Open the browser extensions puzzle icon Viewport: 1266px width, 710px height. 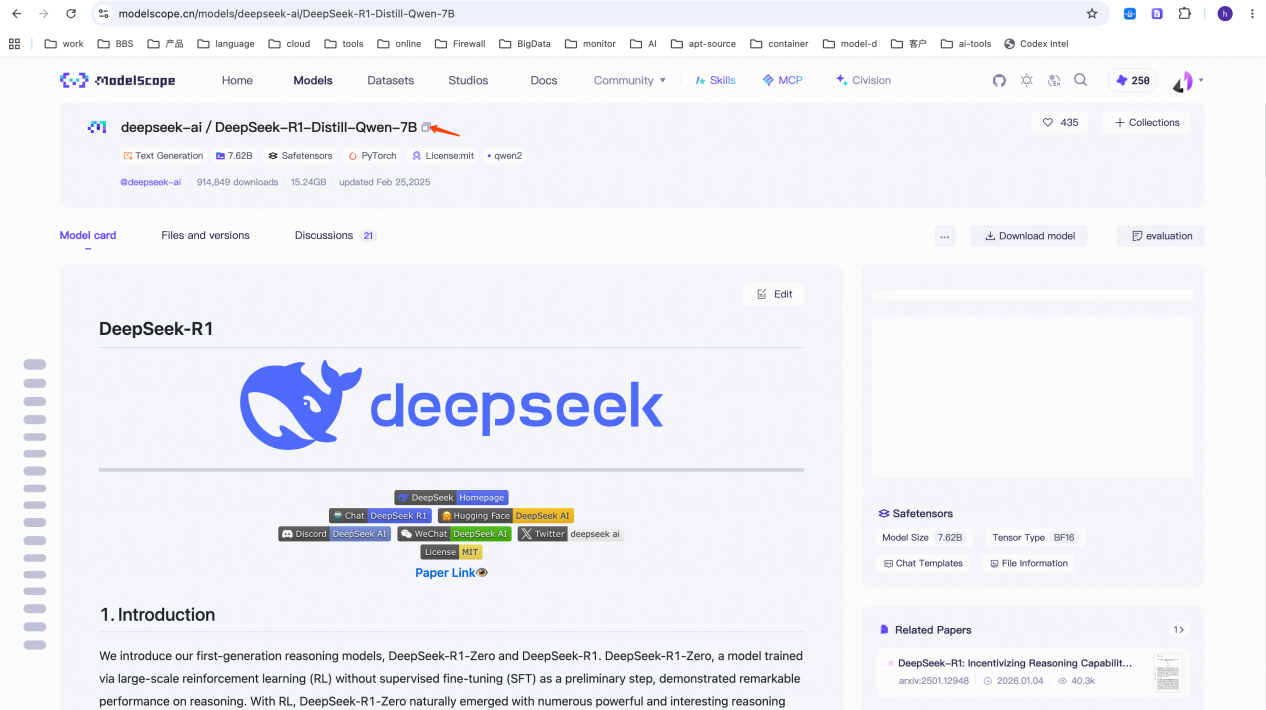tap(1185, 14)
